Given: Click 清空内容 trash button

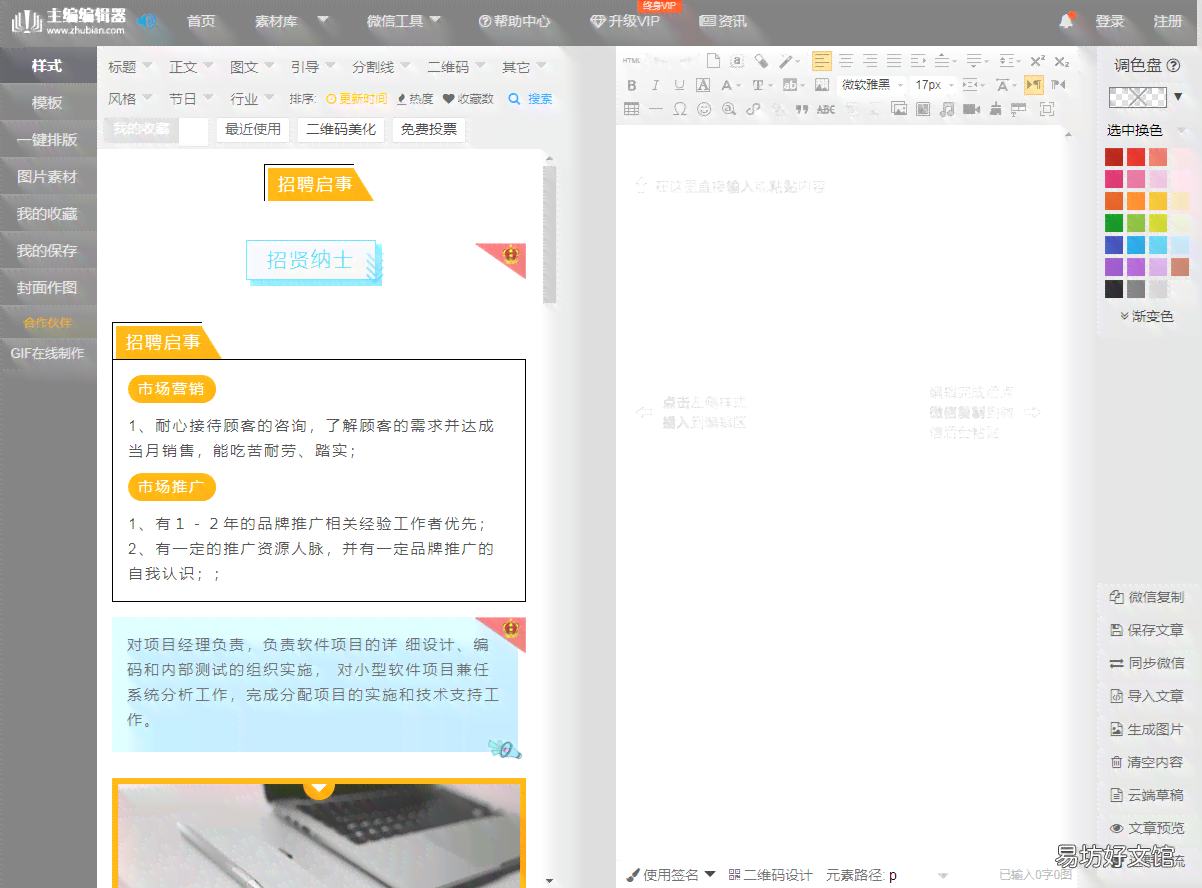Looking at the screenshot, I should 1147,762.
